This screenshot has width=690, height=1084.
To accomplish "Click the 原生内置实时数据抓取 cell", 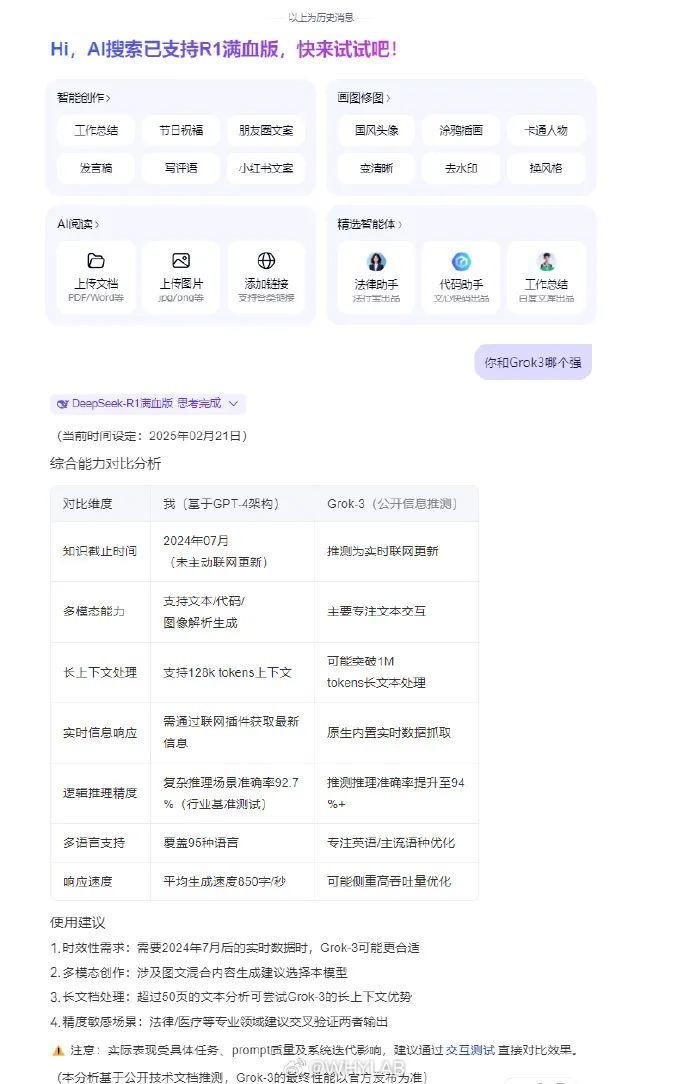I will pyautogui.click(x=389, y=733).
